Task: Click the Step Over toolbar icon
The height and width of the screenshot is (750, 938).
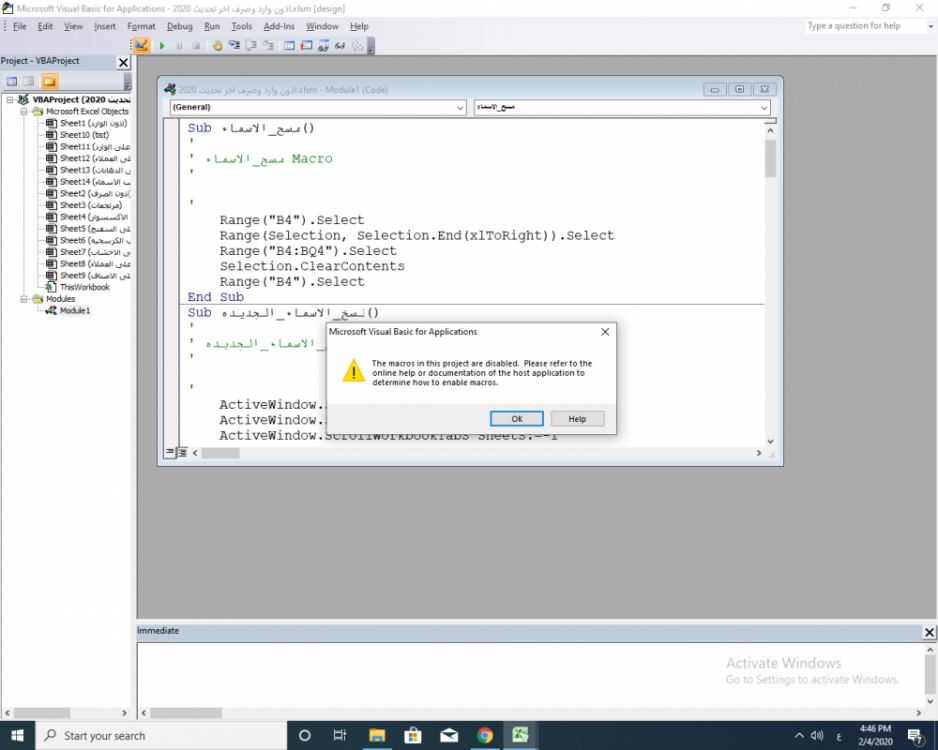Action: [x=251, y=45]
